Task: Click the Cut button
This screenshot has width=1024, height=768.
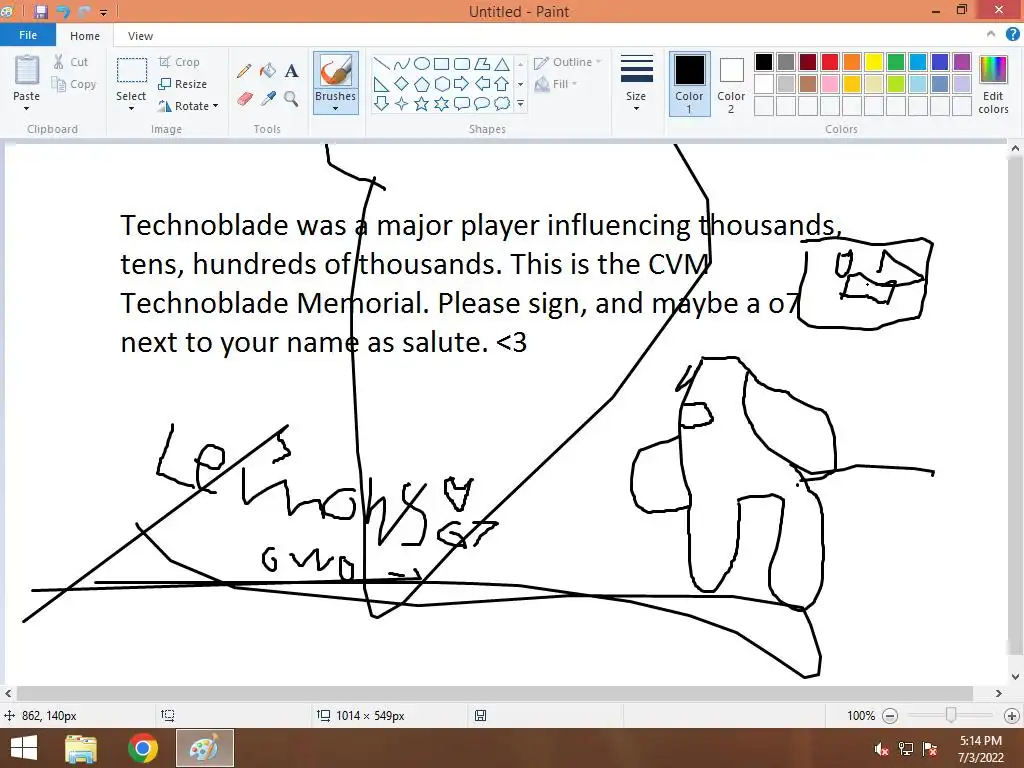Action: [71, 62]
